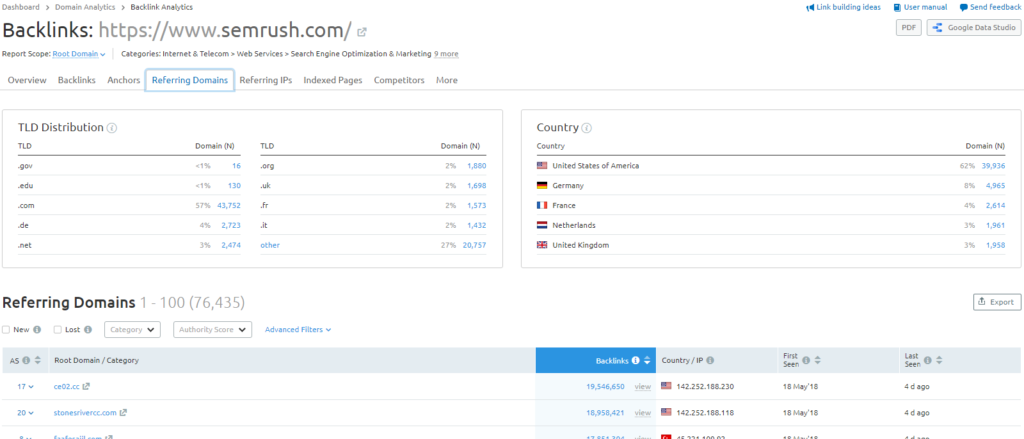This screenshot has width=1024, height=439.
Task: Expand Advanced Filters
Action: tap(298, 330)
